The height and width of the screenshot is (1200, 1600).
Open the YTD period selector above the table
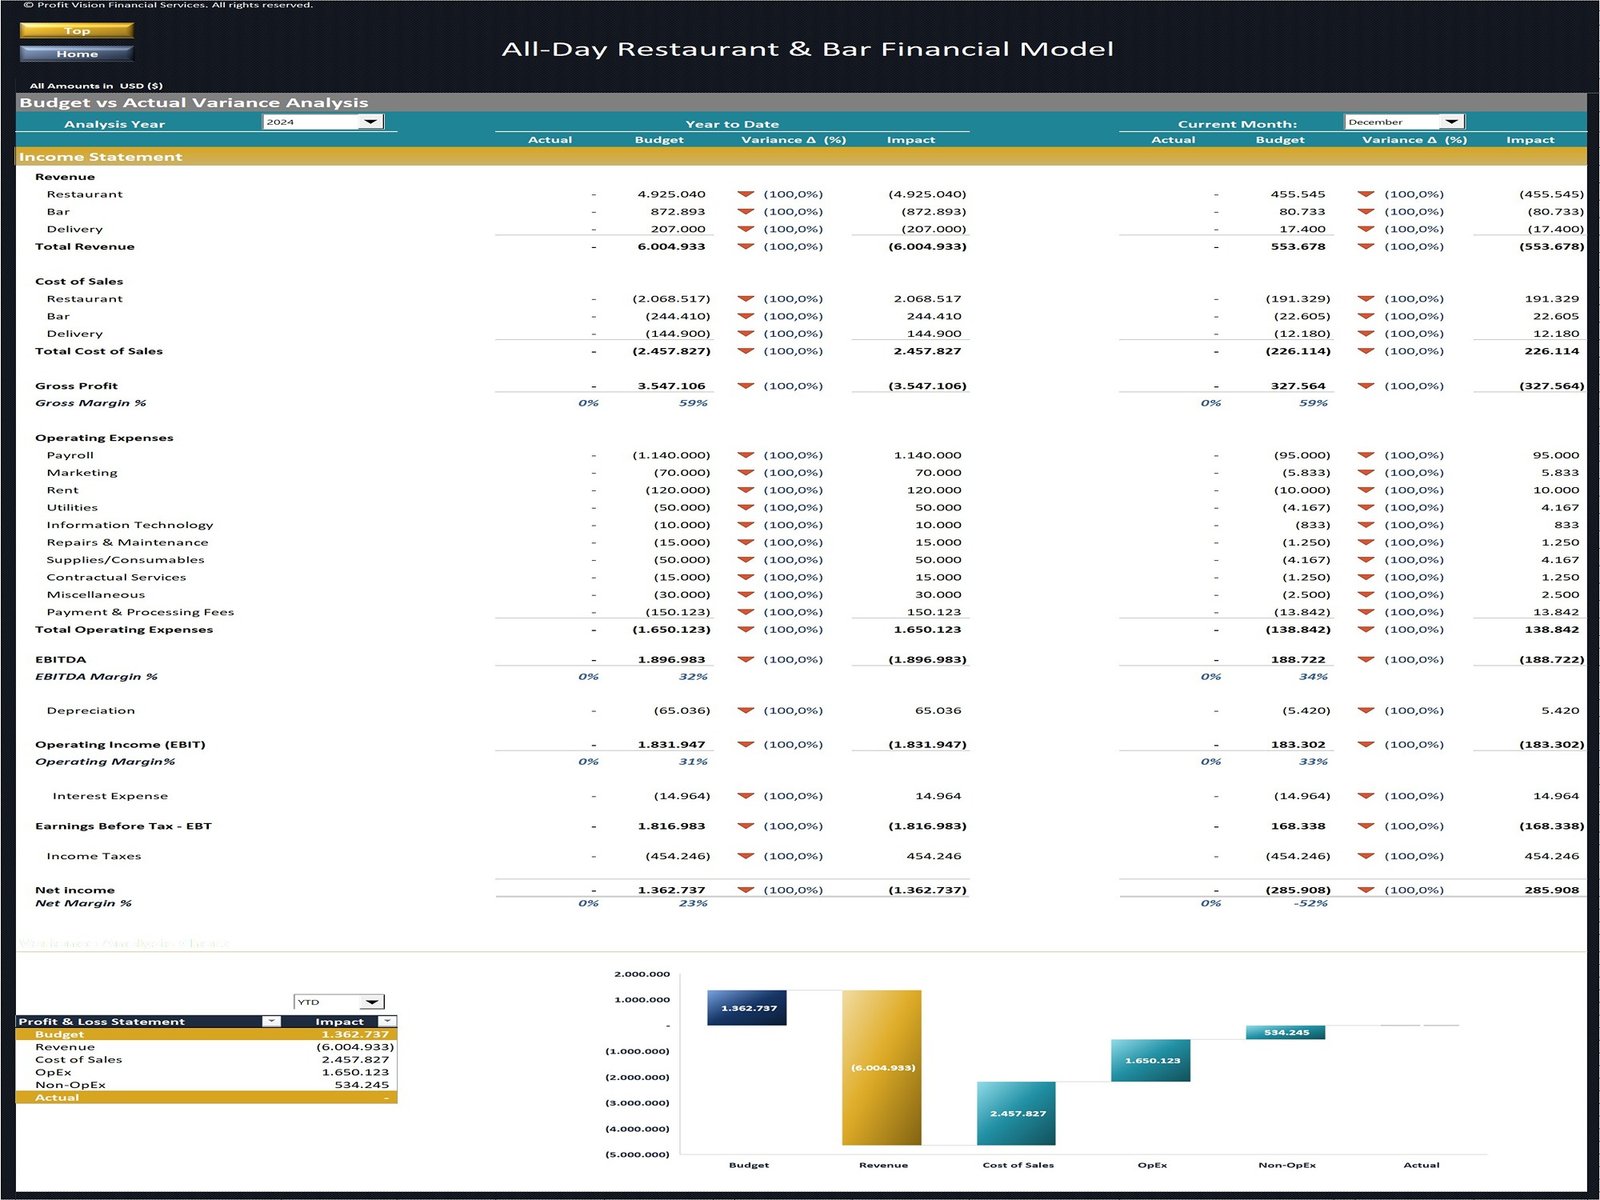(370, 1001)
